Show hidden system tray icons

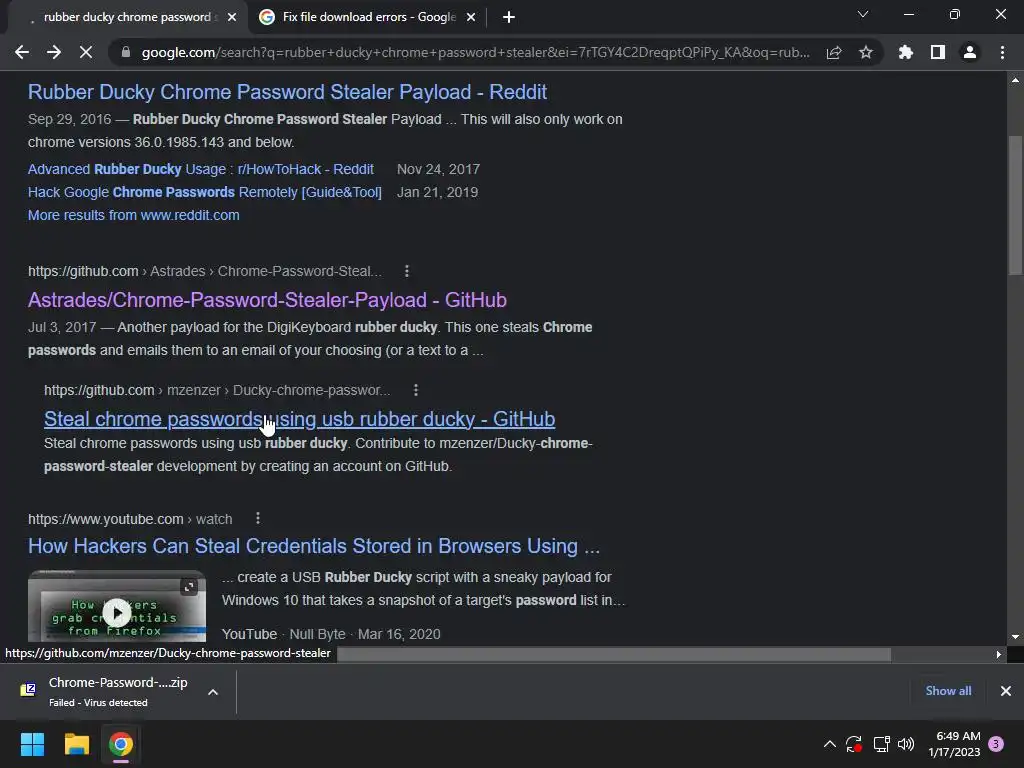[x=829, y=744]
